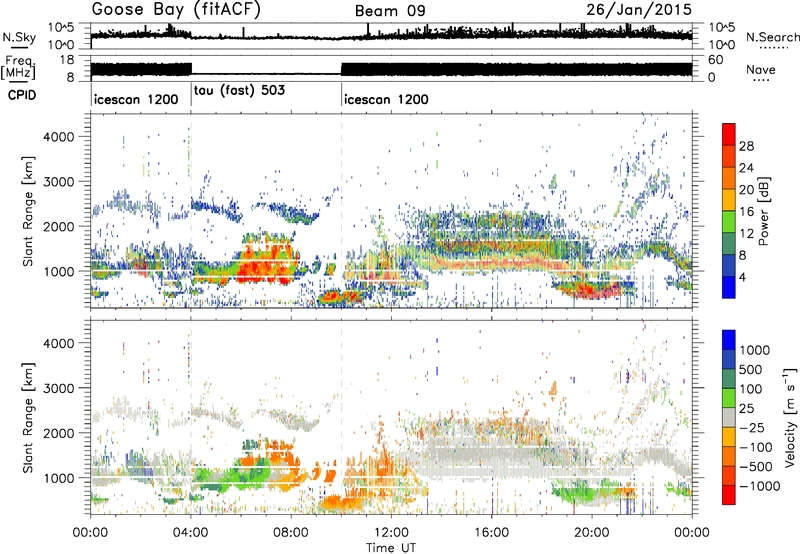Select the N.Sky axis label
Screen dimensions: 800x554
(x=19, y=37)
